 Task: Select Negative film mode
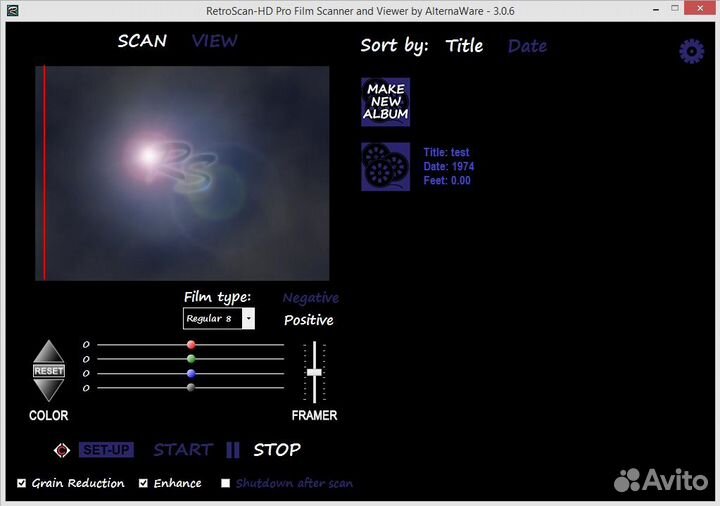310,298
